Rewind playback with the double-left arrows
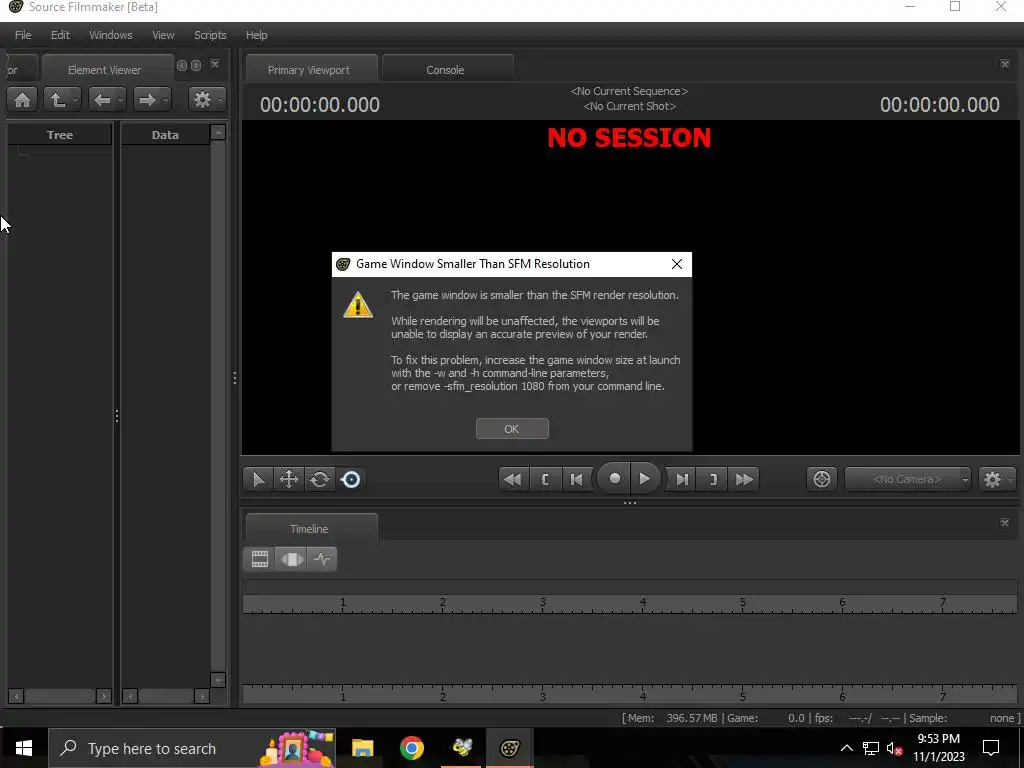The width and height of the screenshot is (1024, 768). pyautogui.click(x=513, y=480)
